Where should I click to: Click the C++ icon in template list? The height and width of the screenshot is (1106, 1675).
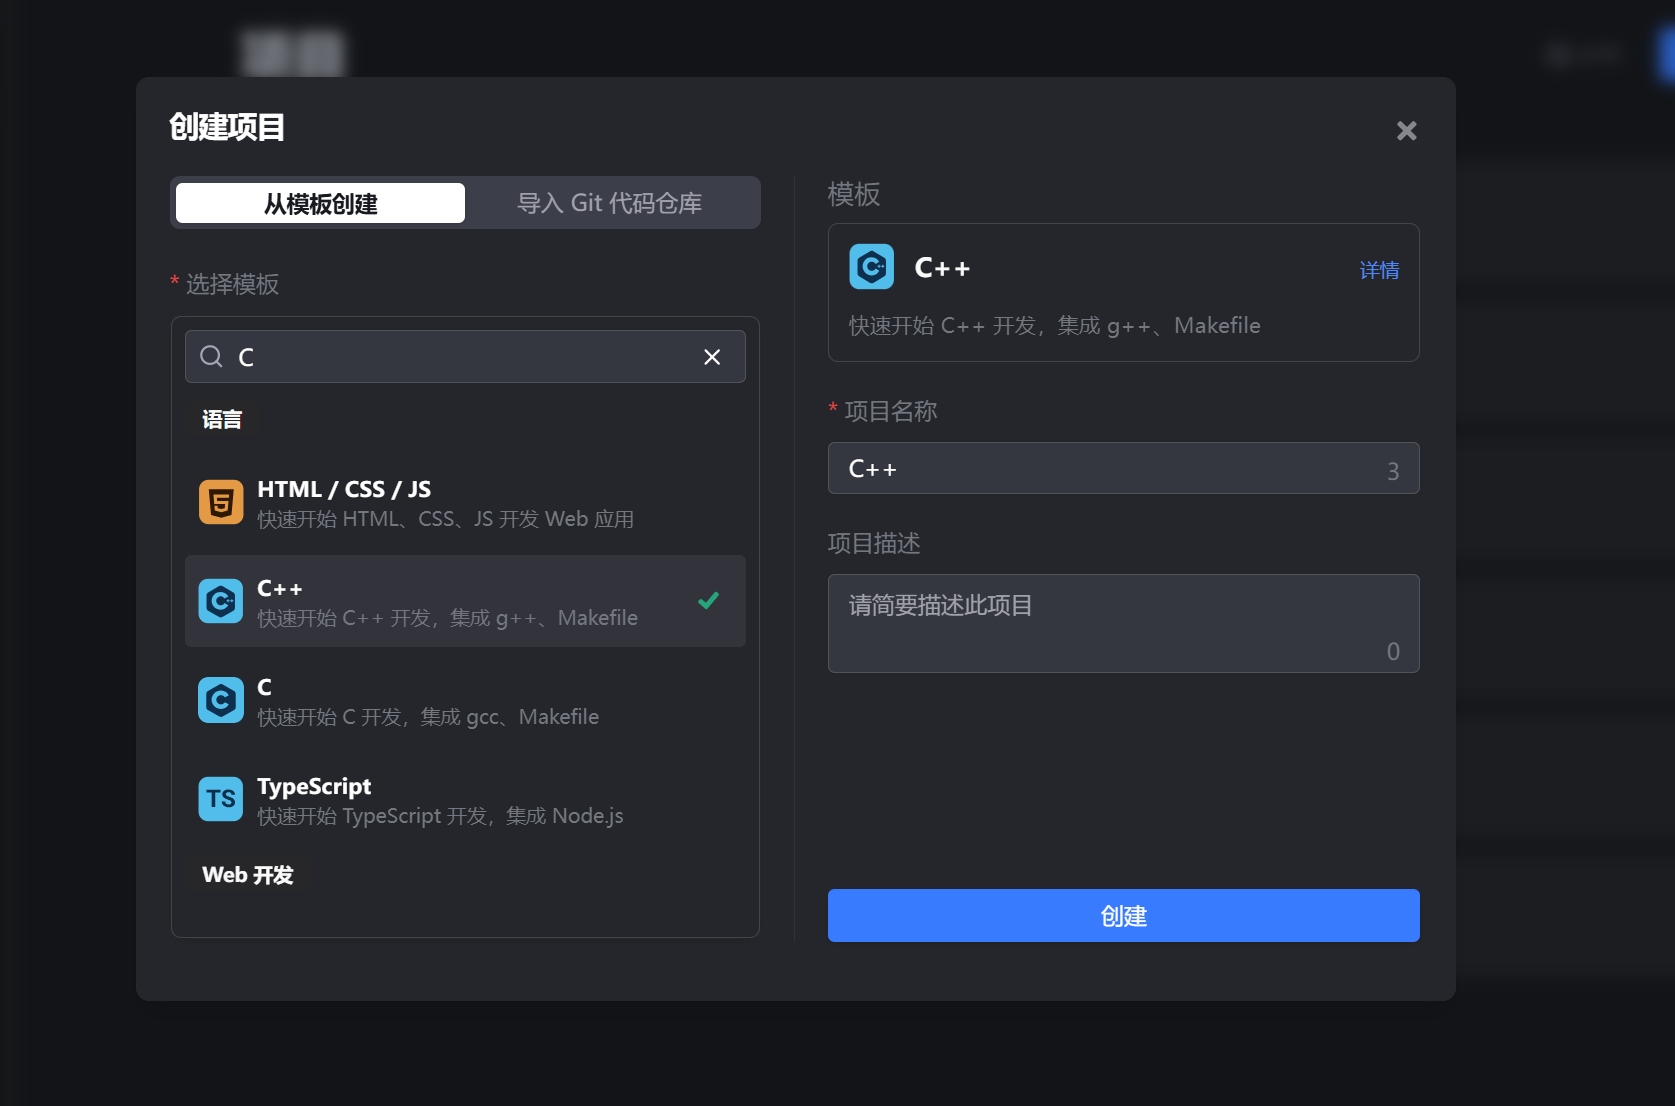(x=221, y=601)
